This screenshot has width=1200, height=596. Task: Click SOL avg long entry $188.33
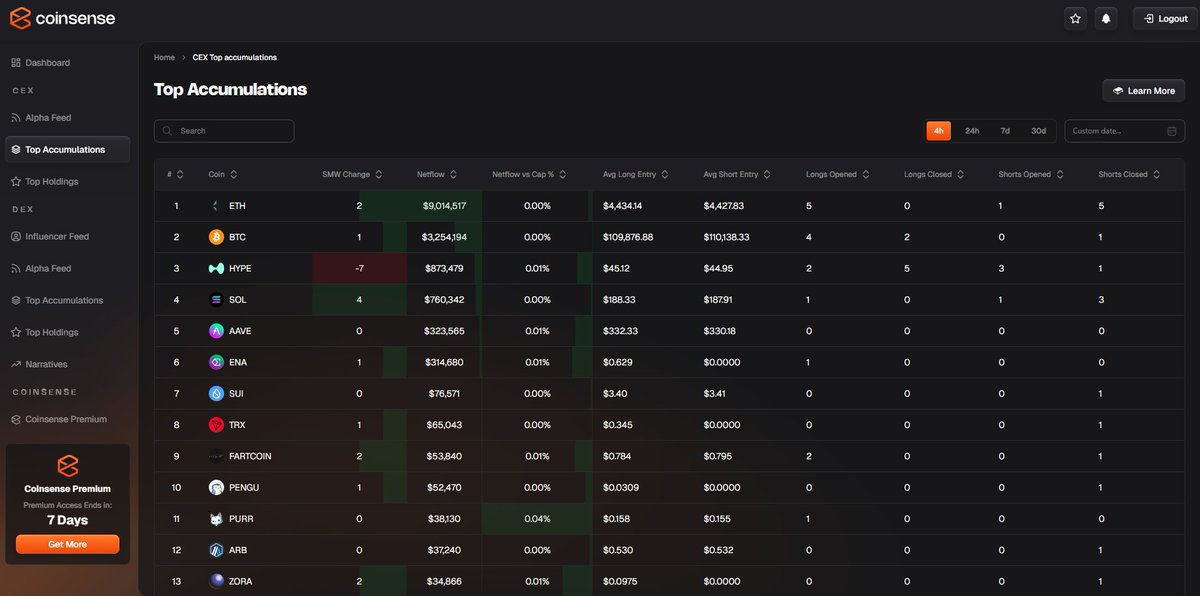619,300
